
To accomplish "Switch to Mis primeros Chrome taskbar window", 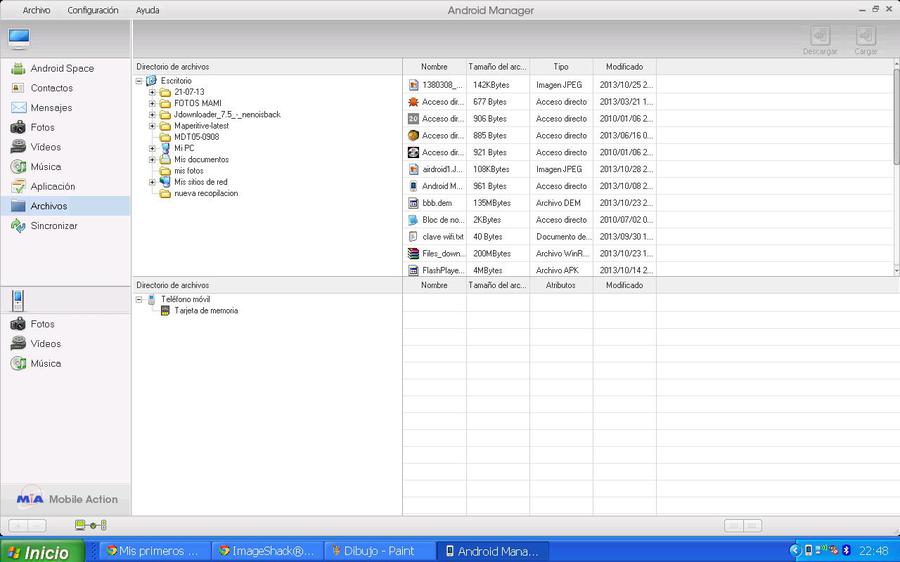I will click(x=156, y=551).
